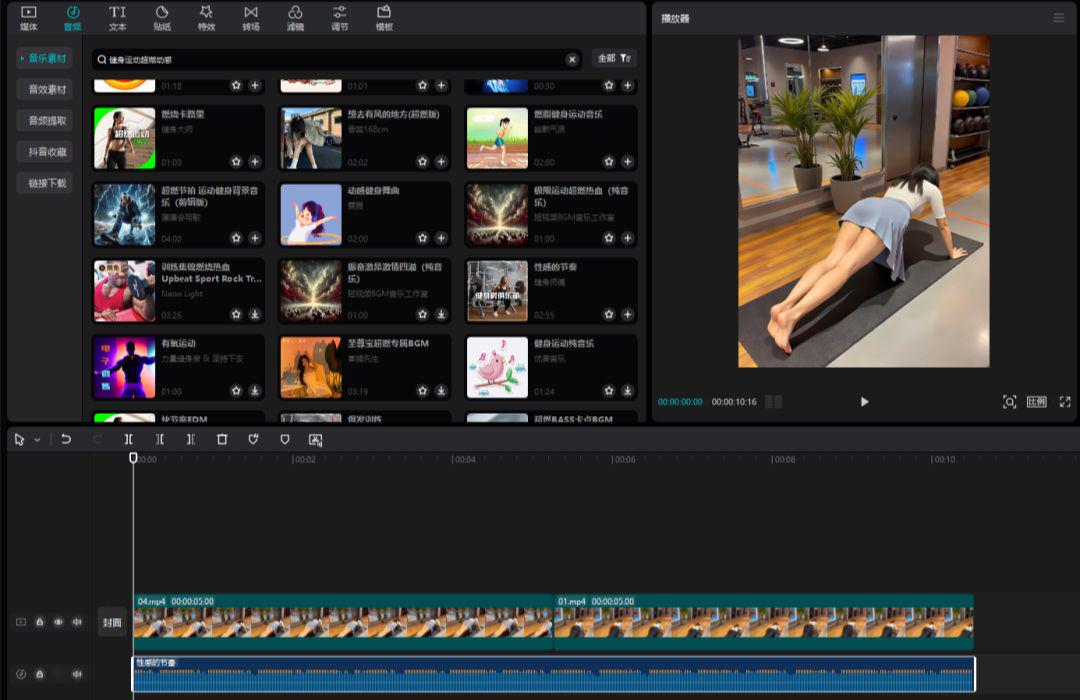Open the player panel hamburger menu
This screenshot has width=1080, height=700.
click(x=1058, y=17)
